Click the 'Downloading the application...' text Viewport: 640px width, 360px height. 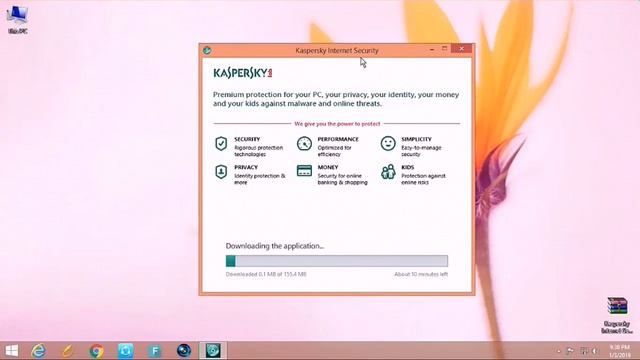(275, 246)
